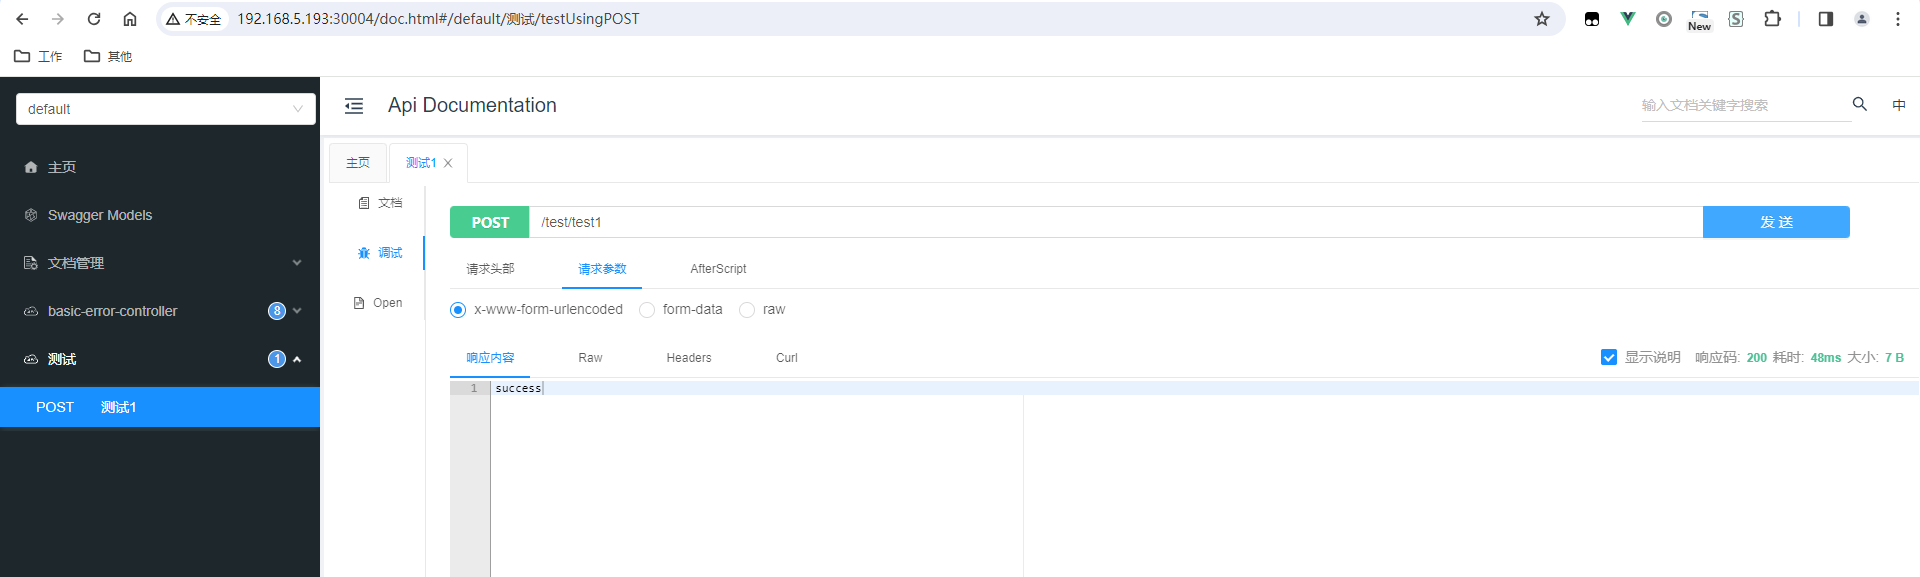Bookmark this page with the star icon

point(1542,19)
